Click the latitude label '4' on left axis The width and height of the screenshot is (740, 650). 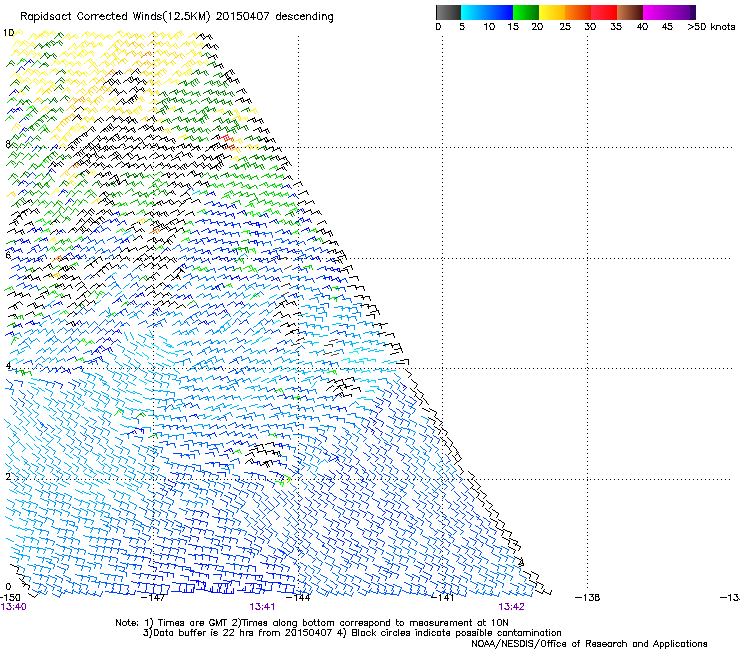(x=8, y=365)
